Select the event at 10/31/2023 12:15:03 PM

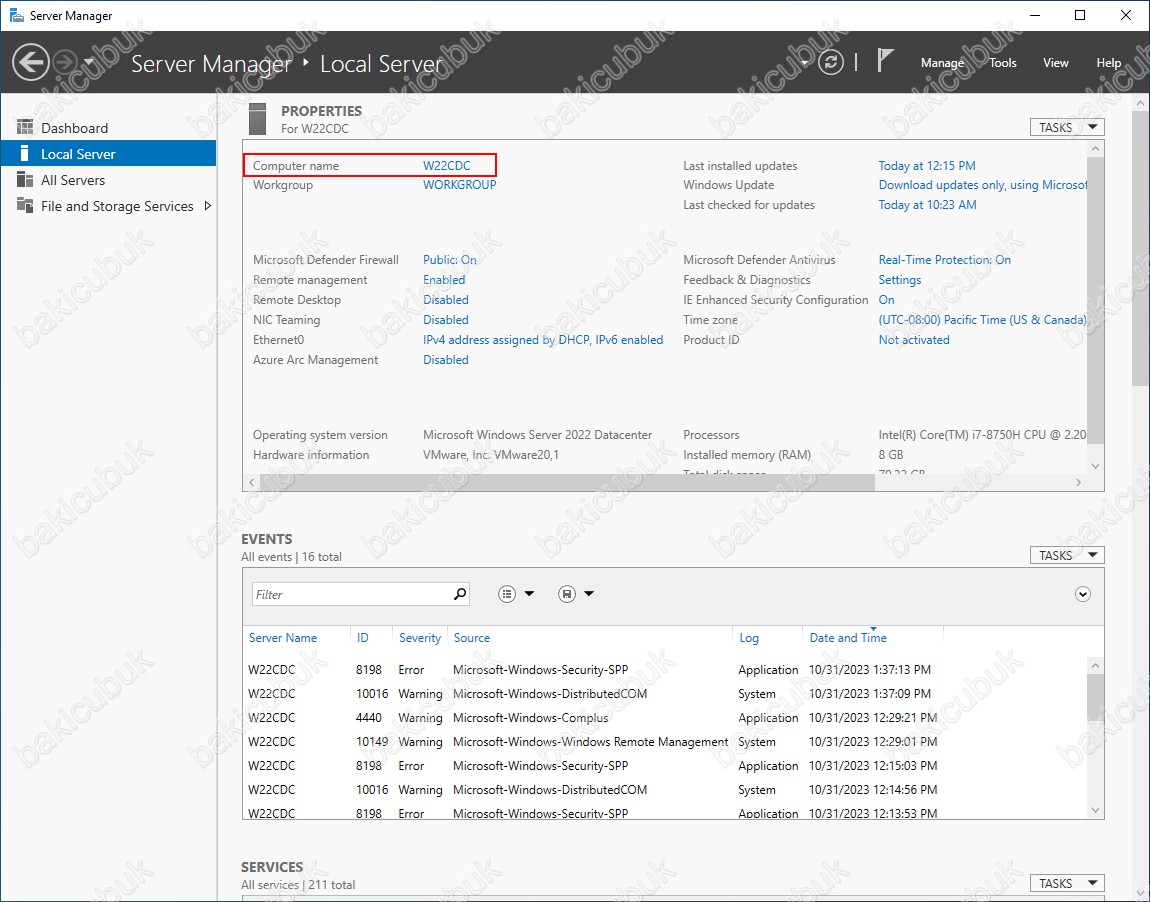click(665, 766)
